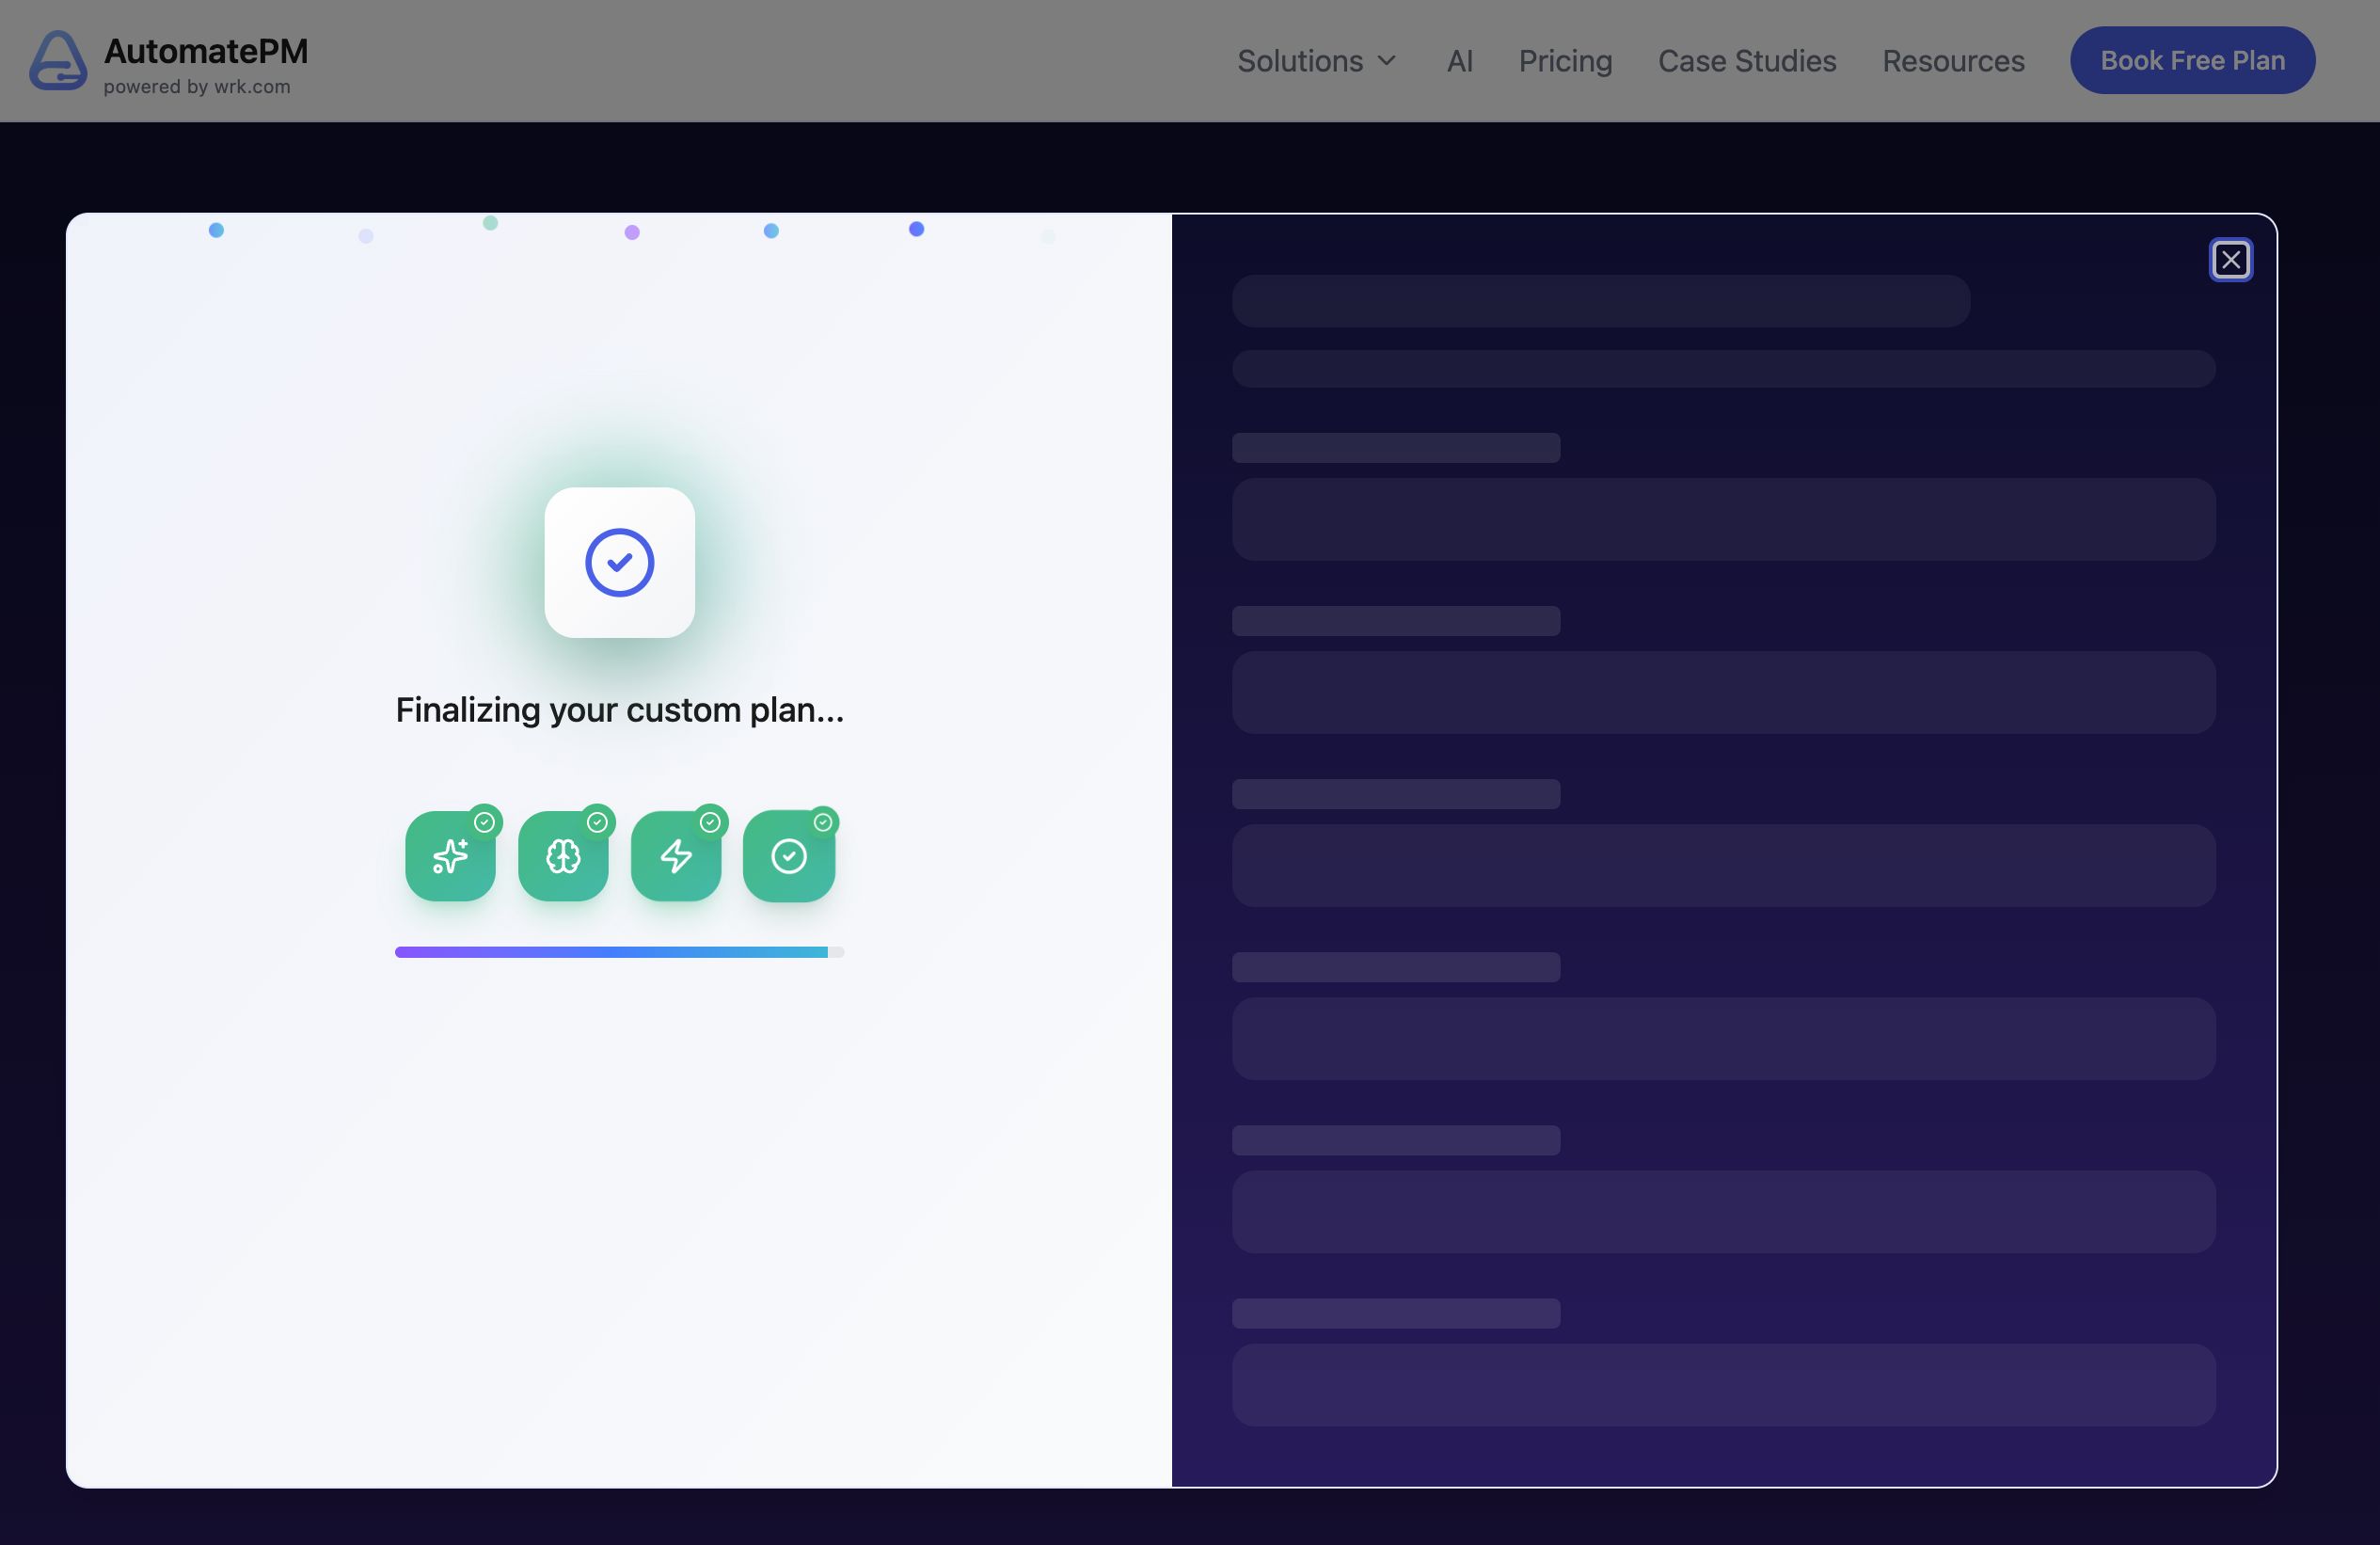Click the large blue checkmark tile
The width and height of the screenshot is (2380, 1545).
[619, 563]
